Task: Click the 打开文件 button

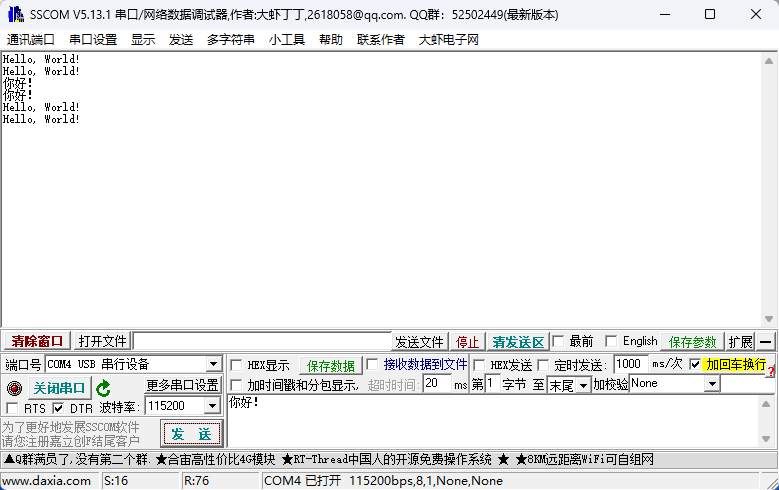Action: click(x=102, y=341)
